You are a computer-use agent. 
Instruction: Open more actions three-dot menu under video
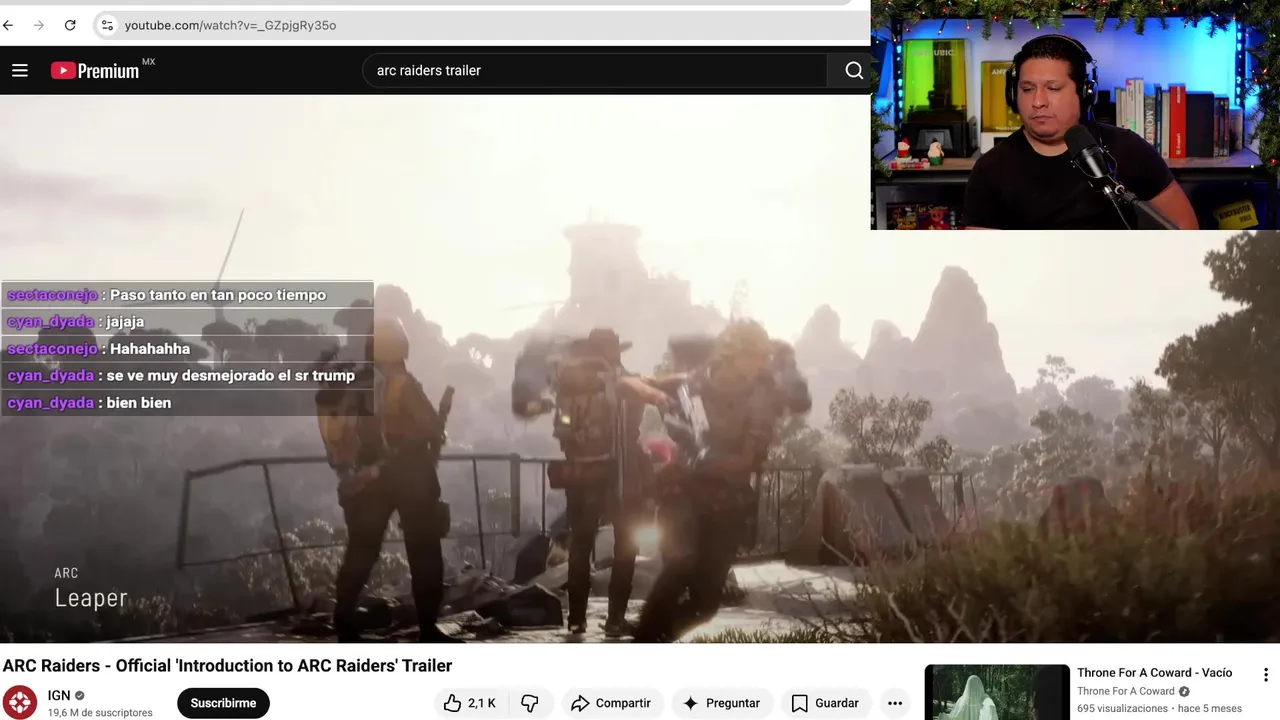pyautogui.click(x=895, y=703)
